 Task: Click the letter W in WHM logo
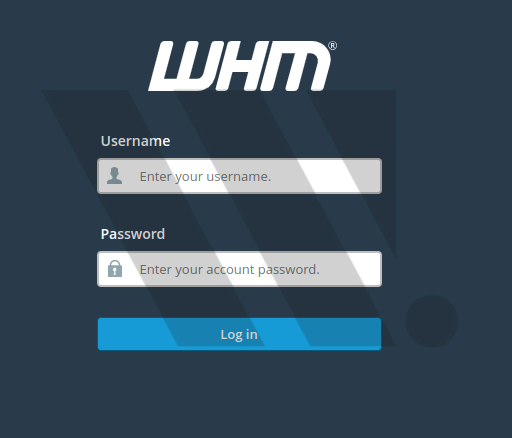182,66
